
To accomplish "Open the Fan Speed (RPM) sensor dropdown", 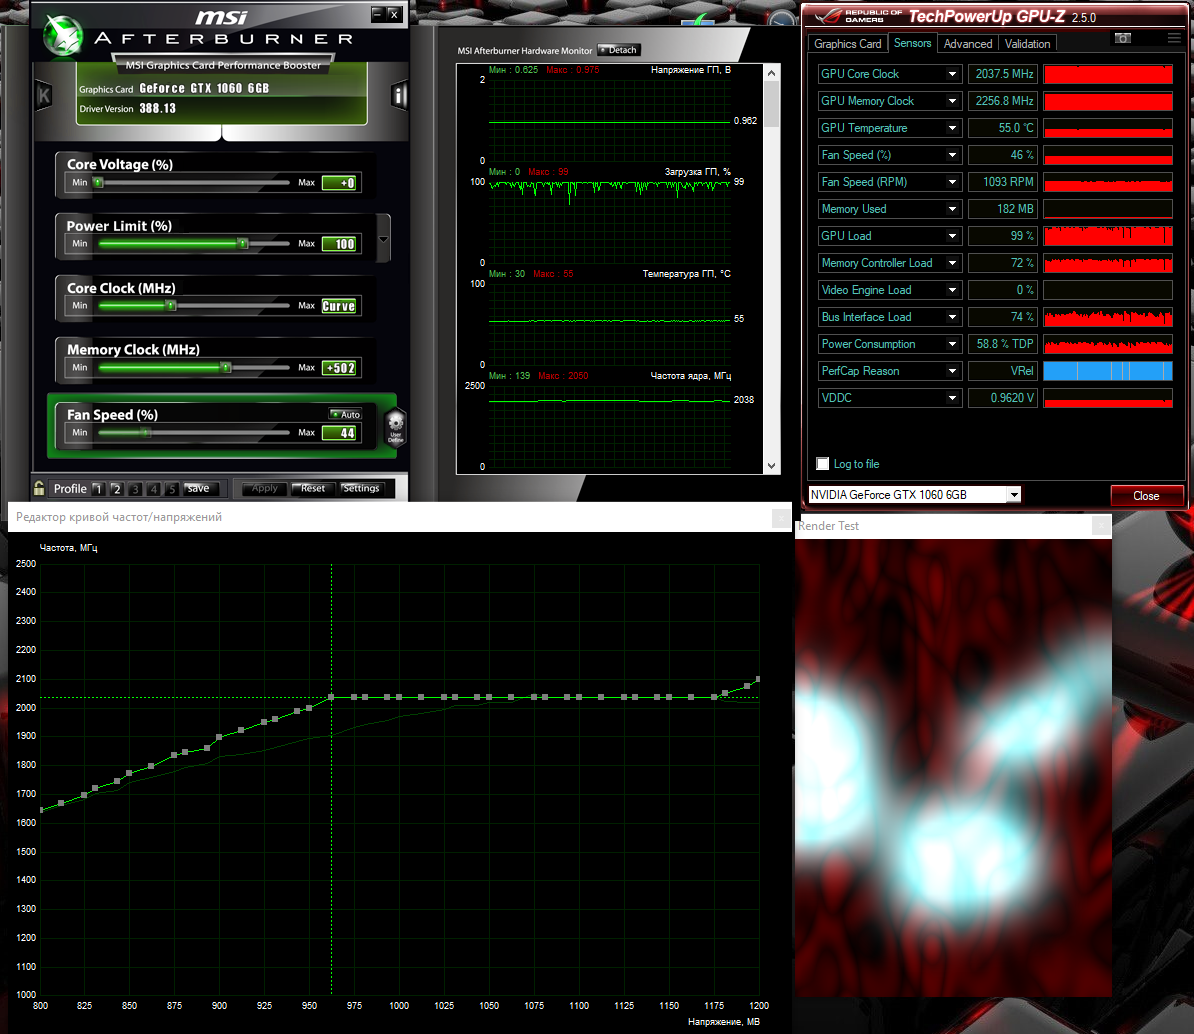I will coord(952,182).
